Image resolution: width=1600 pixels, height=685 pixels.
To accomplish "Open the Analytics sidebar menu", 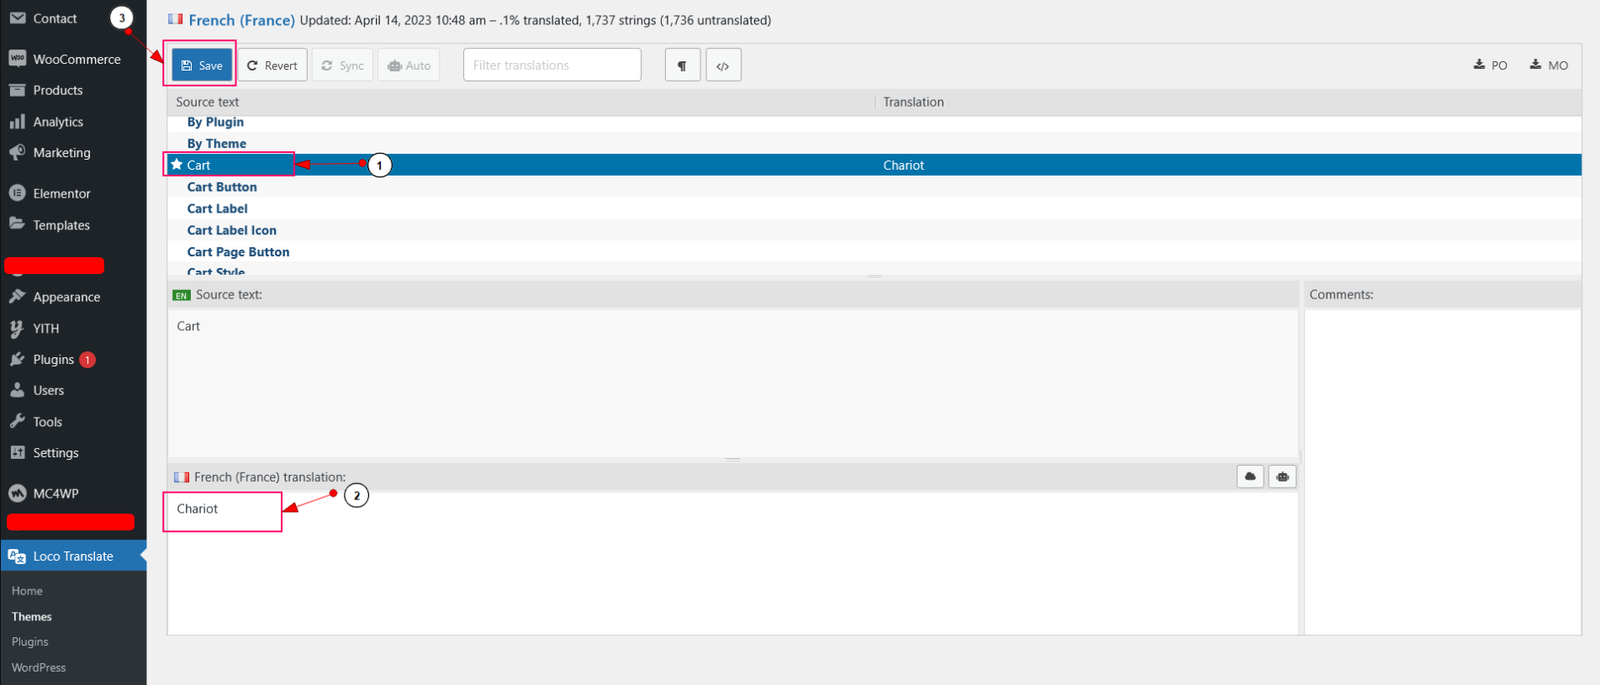I will tap(58, 122).
